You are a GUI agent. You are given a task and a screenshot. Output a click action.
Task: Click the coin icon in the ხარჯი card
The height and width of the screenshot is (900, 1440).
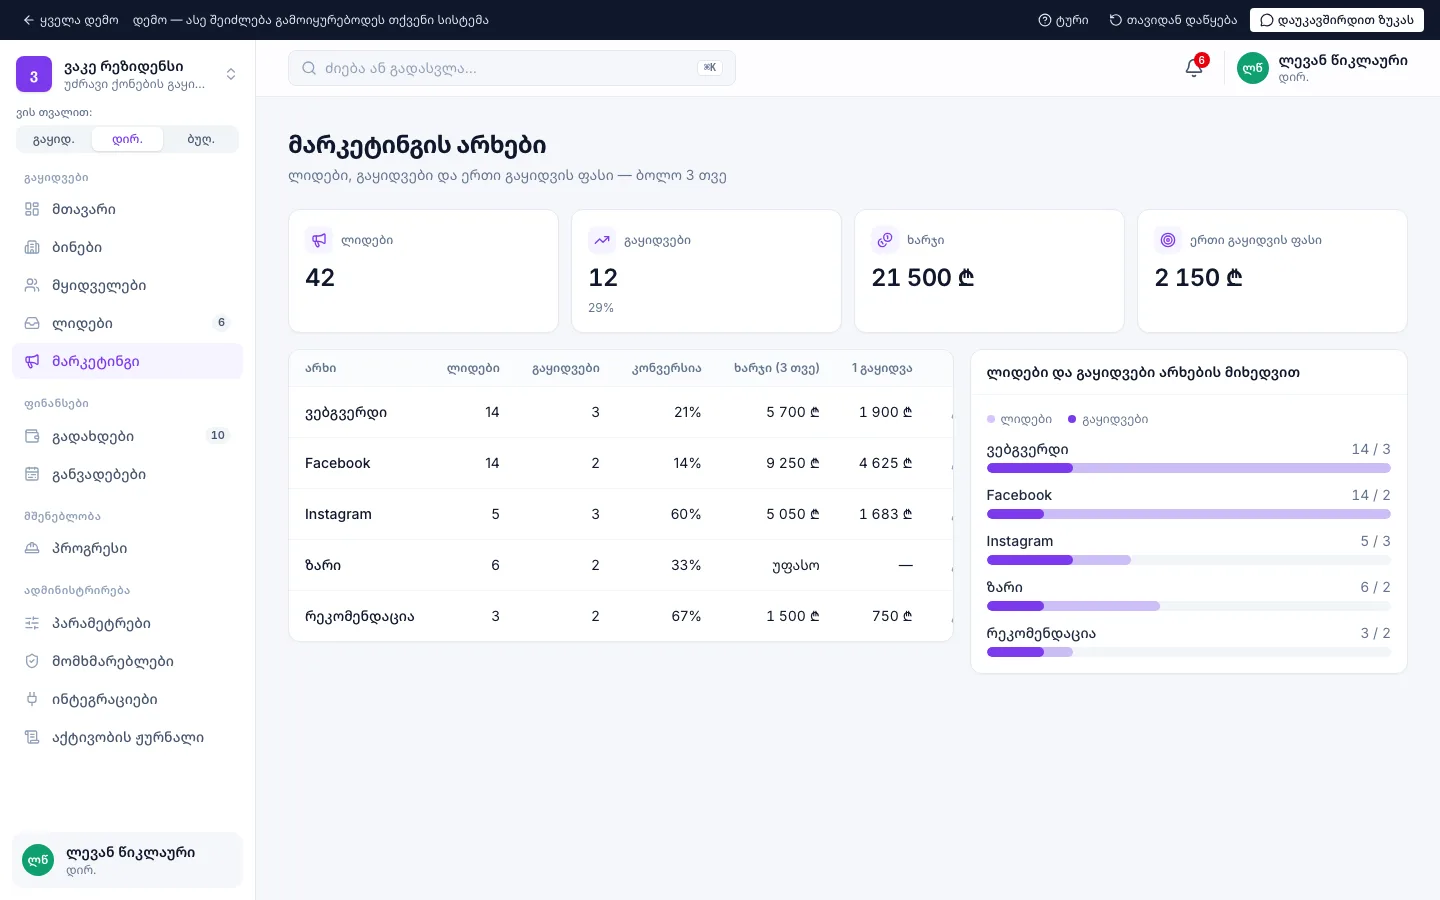[885, 240]
